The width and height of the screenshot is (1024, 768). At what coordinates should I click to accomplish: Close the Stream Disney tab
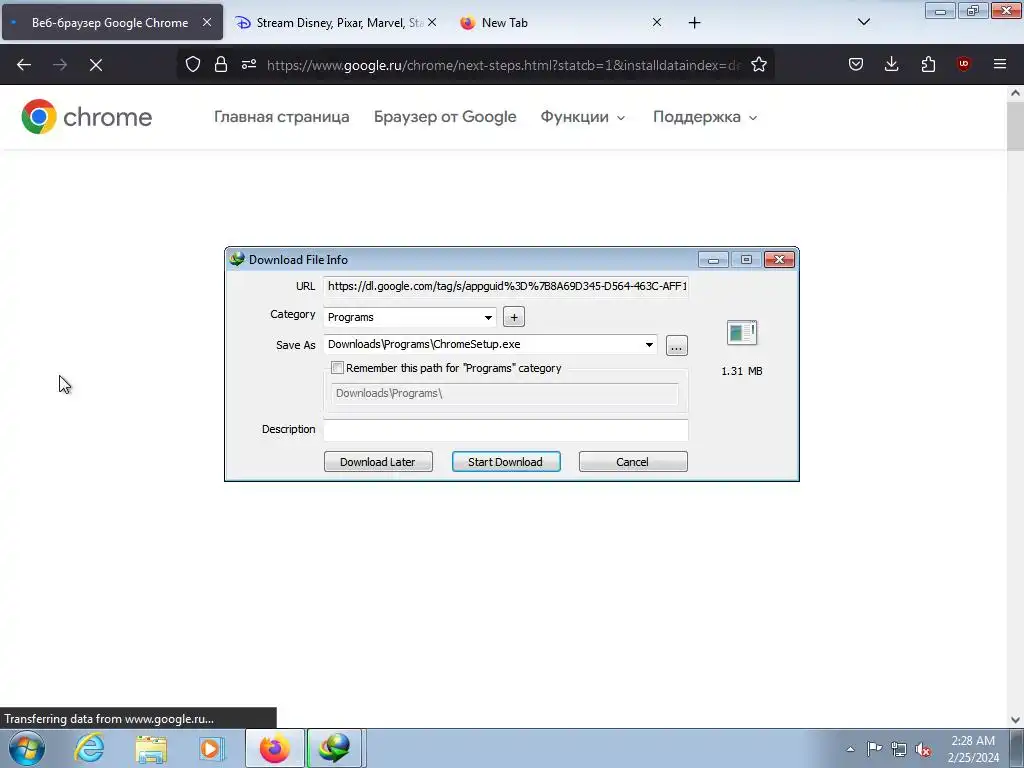pyautogui.click(x=432, y=22)
